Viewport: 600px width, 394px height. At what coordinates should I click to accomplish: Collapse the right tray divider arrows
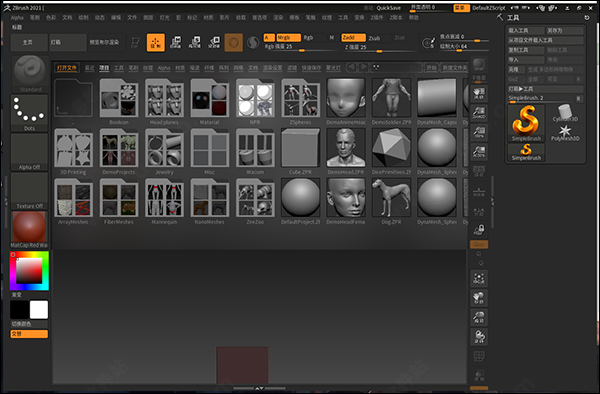[x=492, y=201]
